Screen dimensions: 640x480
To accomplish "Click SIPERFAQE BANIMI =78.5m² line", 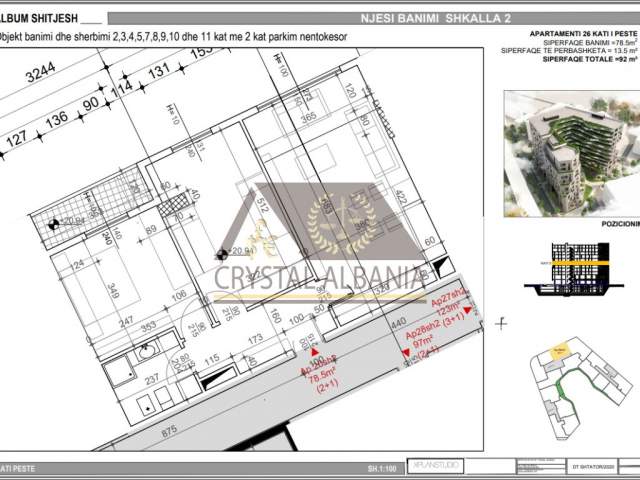I will coord(590,42).
